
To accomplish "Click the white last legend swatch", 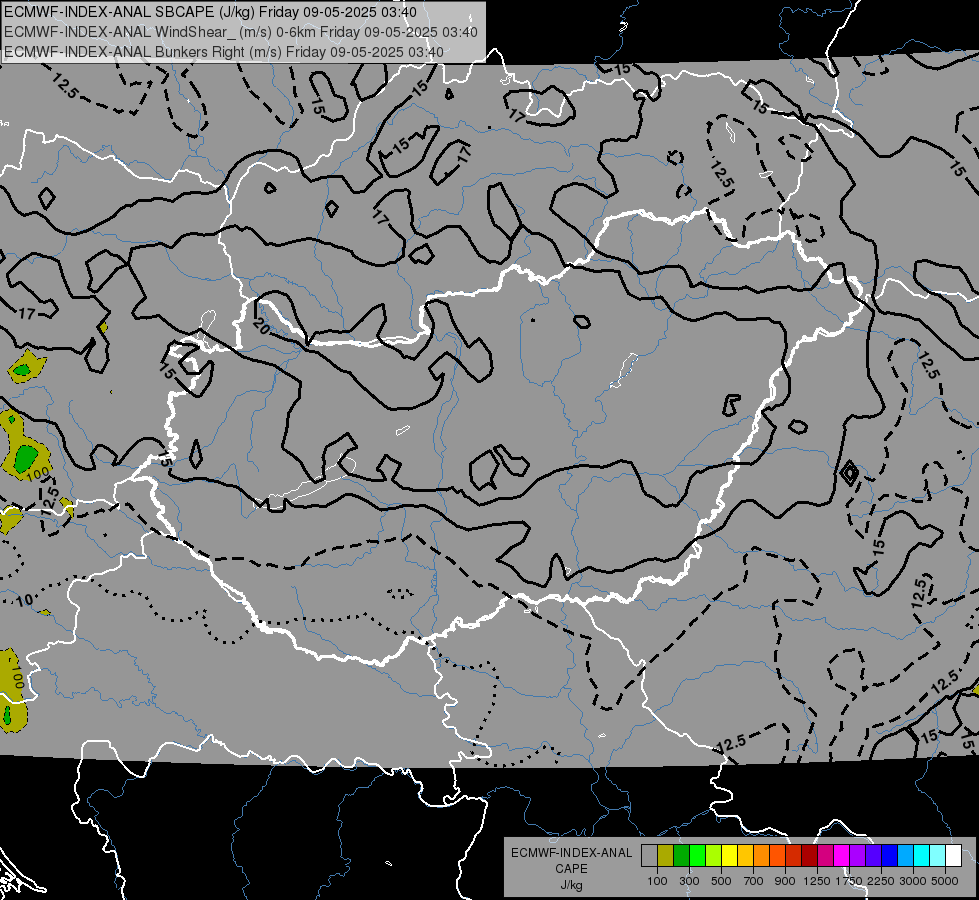I will (x=954, y=855).
